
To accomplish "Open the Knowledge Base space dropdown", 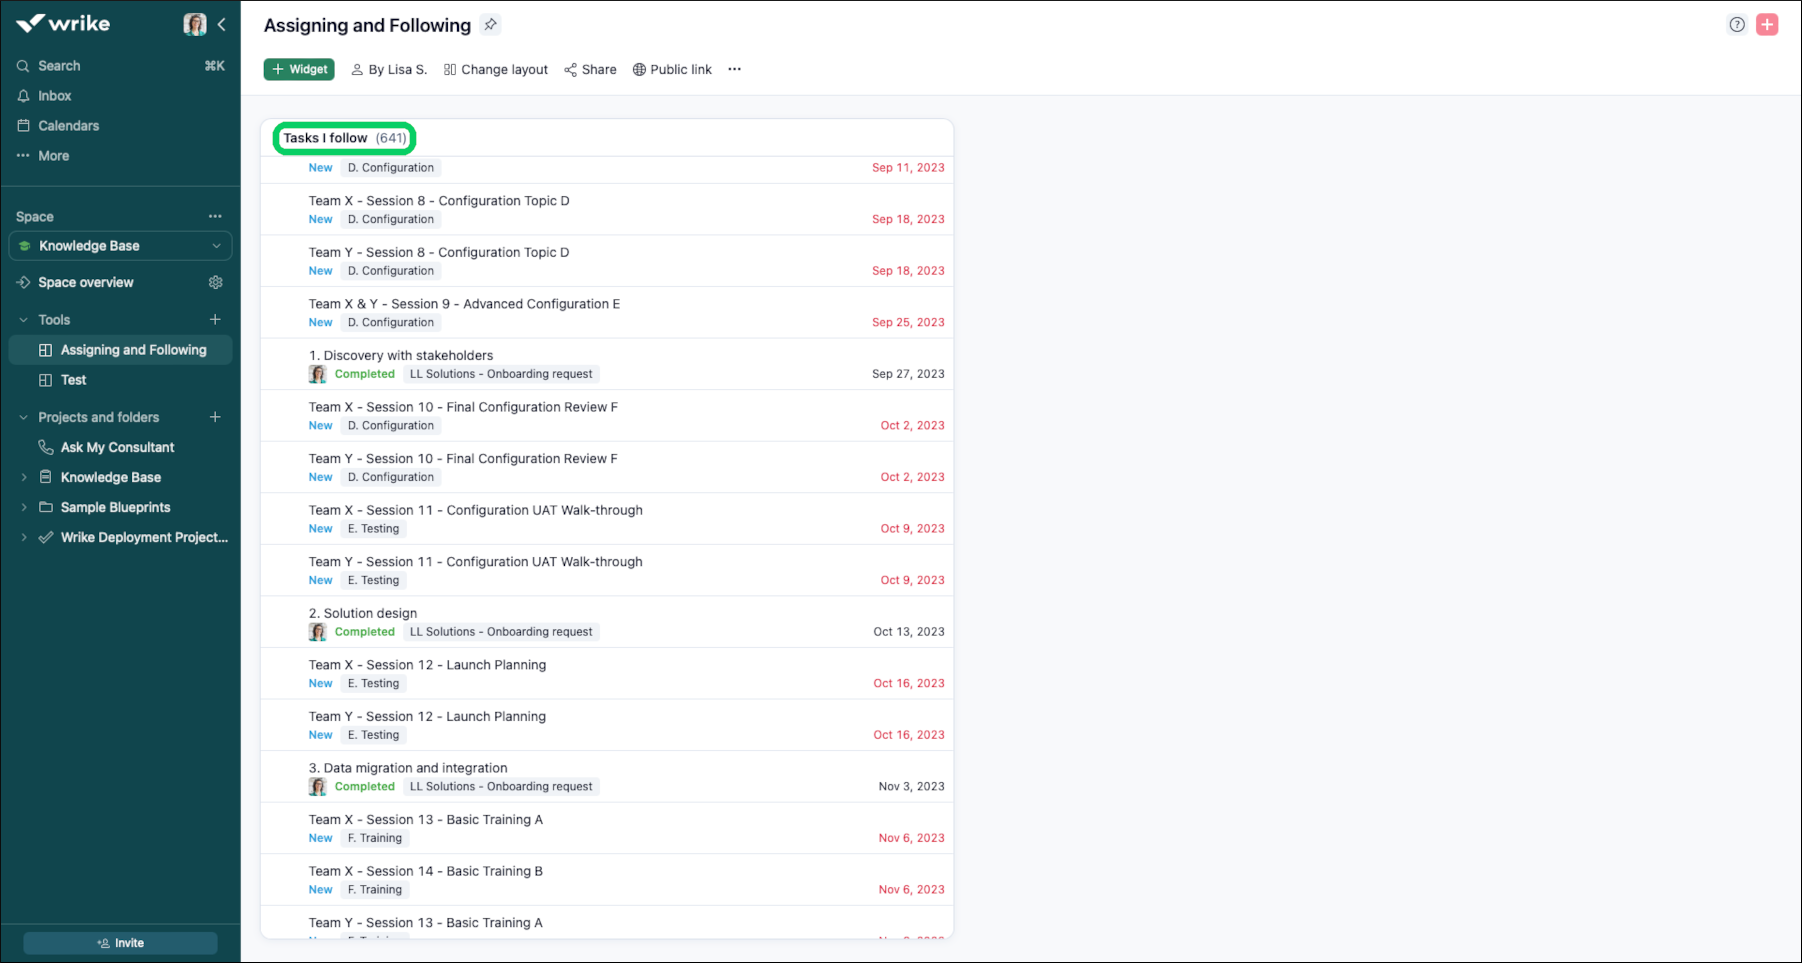I will [216, 245].
